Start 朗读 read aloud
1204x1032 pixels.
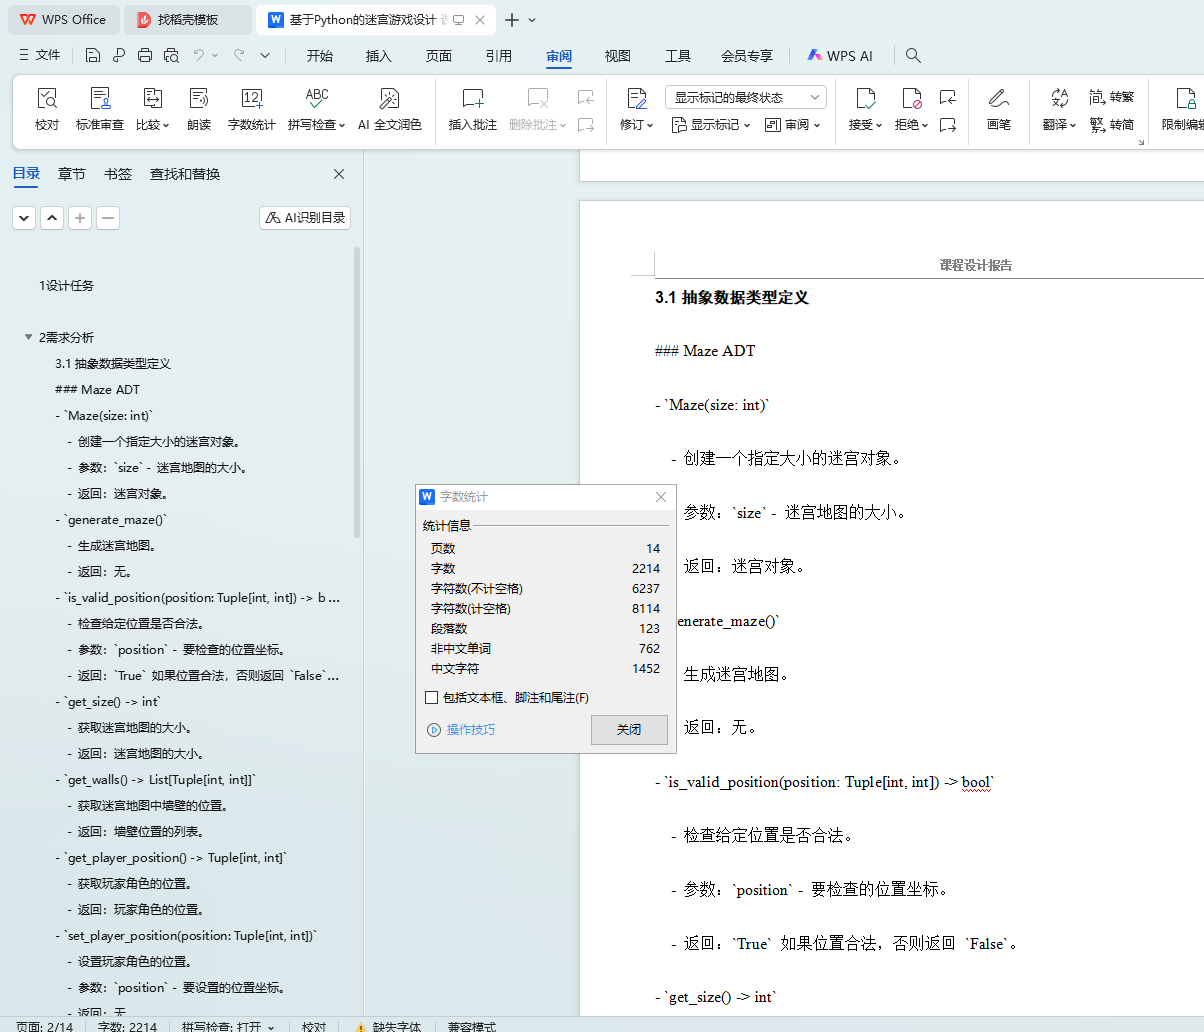pyautogui.click(x=199, y=109)
